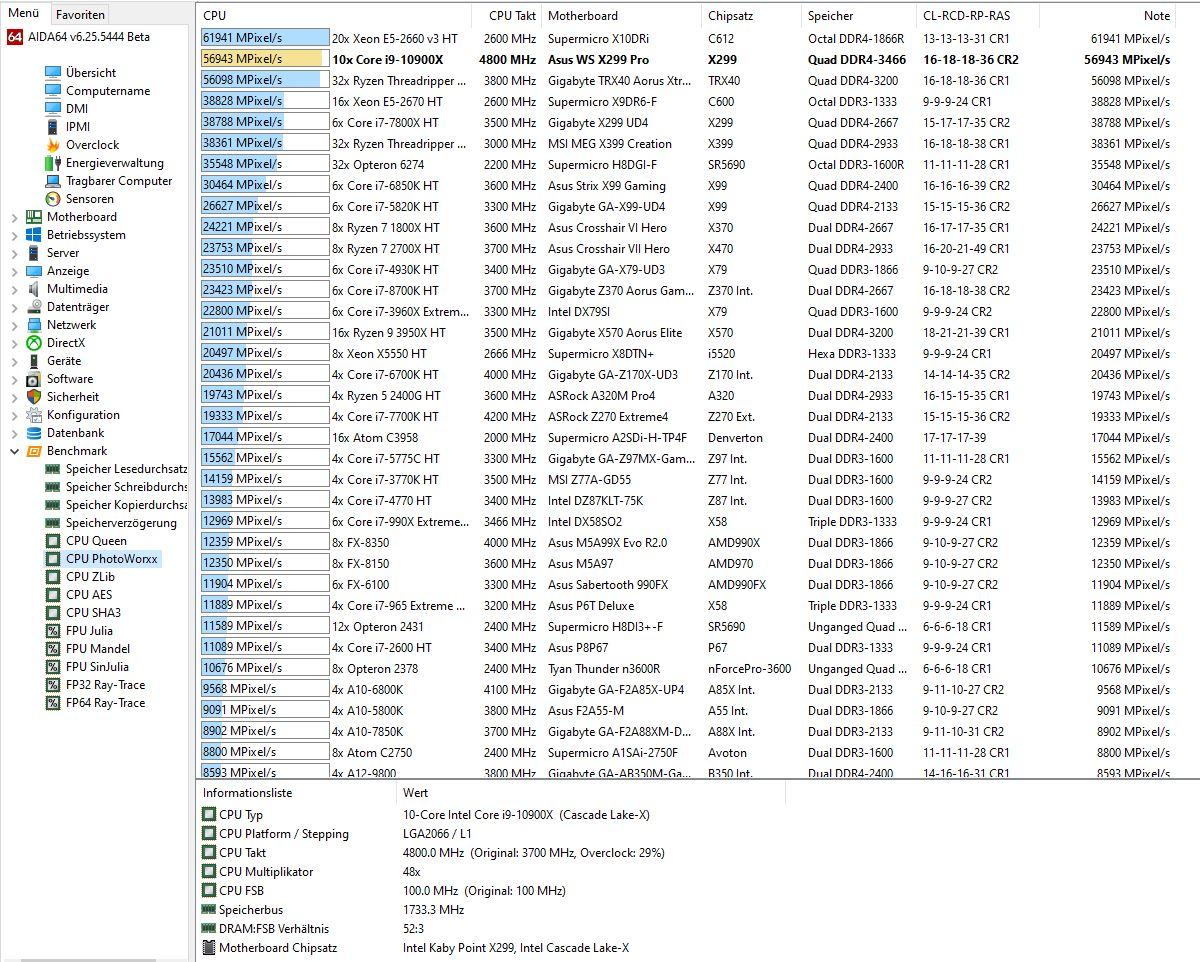
Task: Select the Speicherbus info row
Action: coord(698,910)
